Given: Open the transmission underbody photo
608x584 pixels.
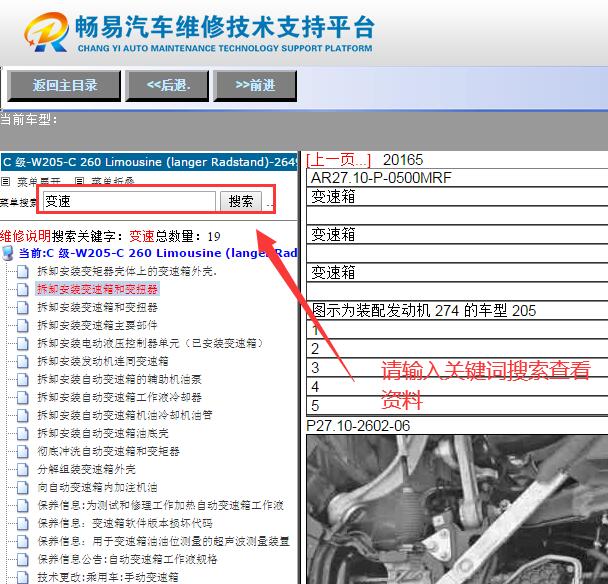Looking at the screenshot, I should [457, 510].
